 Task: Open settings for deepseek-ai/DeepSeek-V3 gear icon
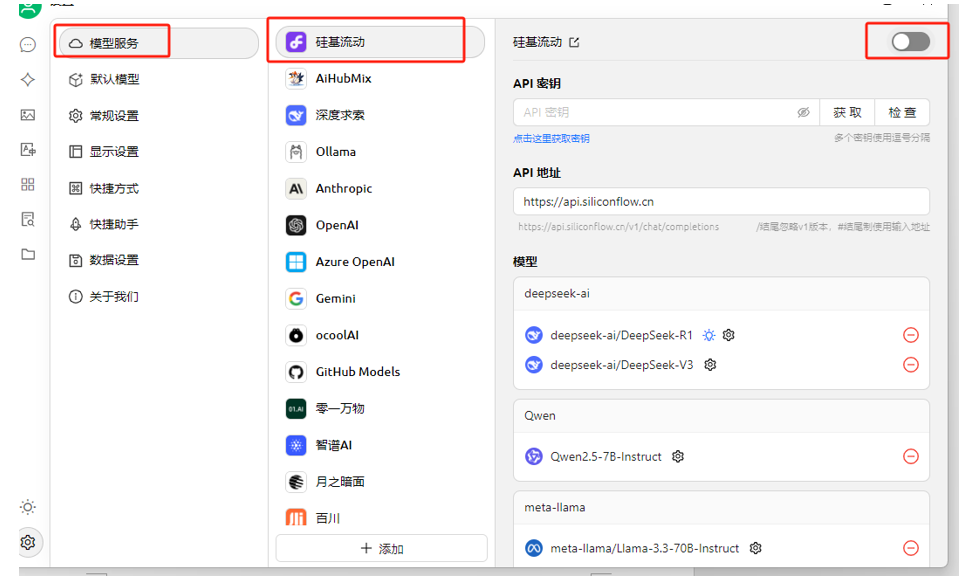click(710, 365)
